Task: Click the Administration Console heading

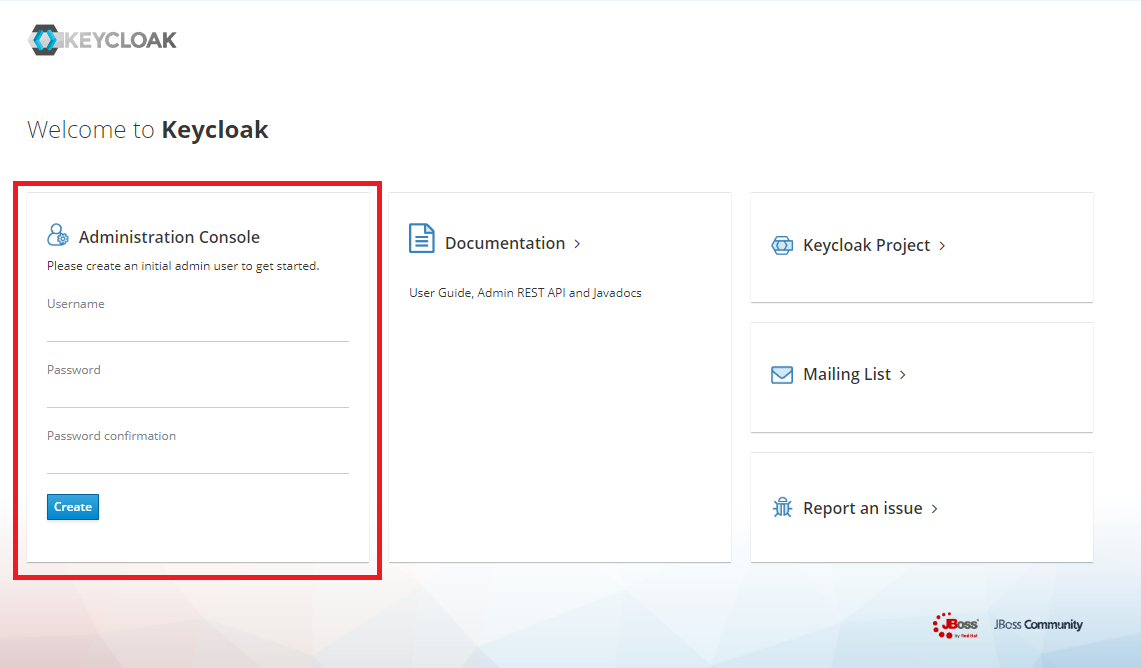Action: pos(170,237)
